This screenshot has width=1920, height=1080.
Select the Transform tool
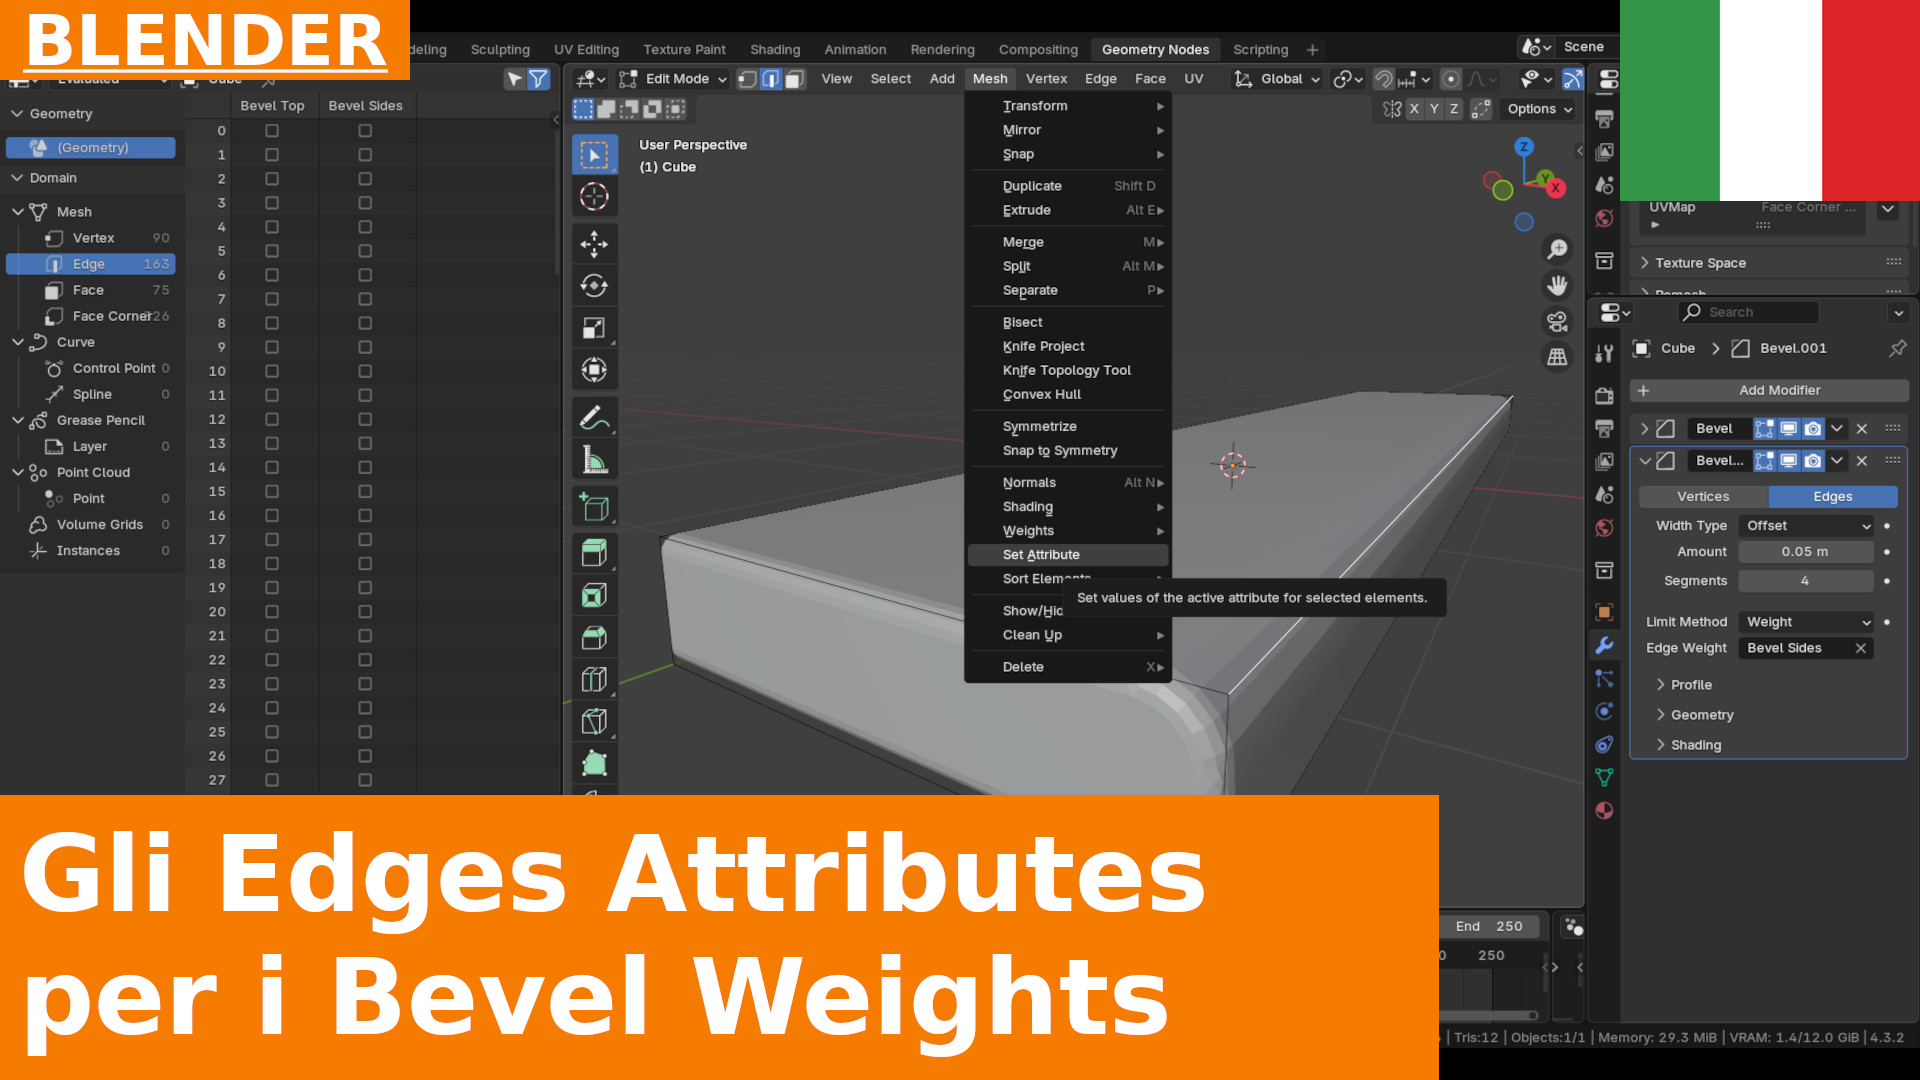(x=594, y=370)
